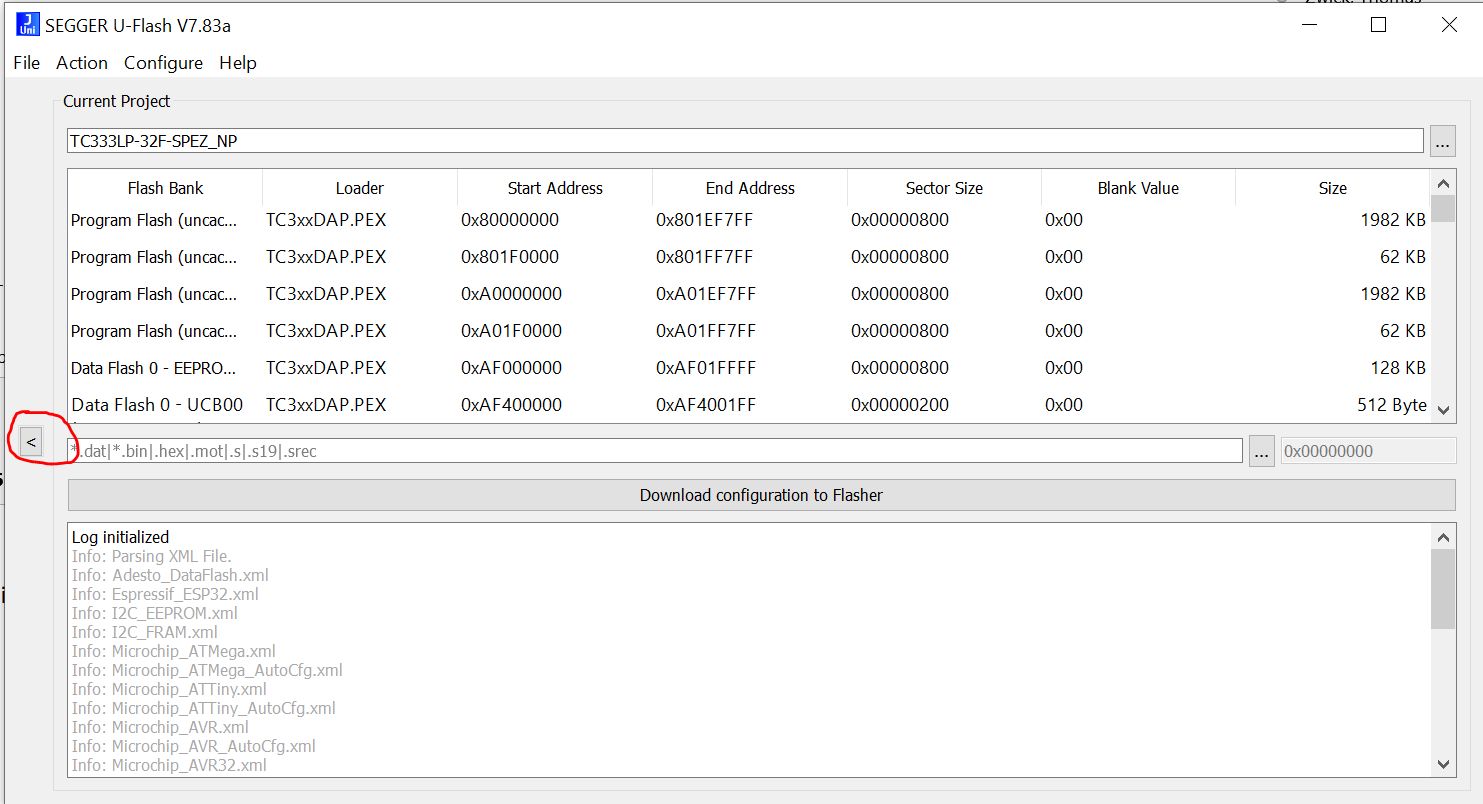This screenshot has height=804, width=1483.
Task: Browse for a project using the top ... button
Action: [x=1442, y=142]
